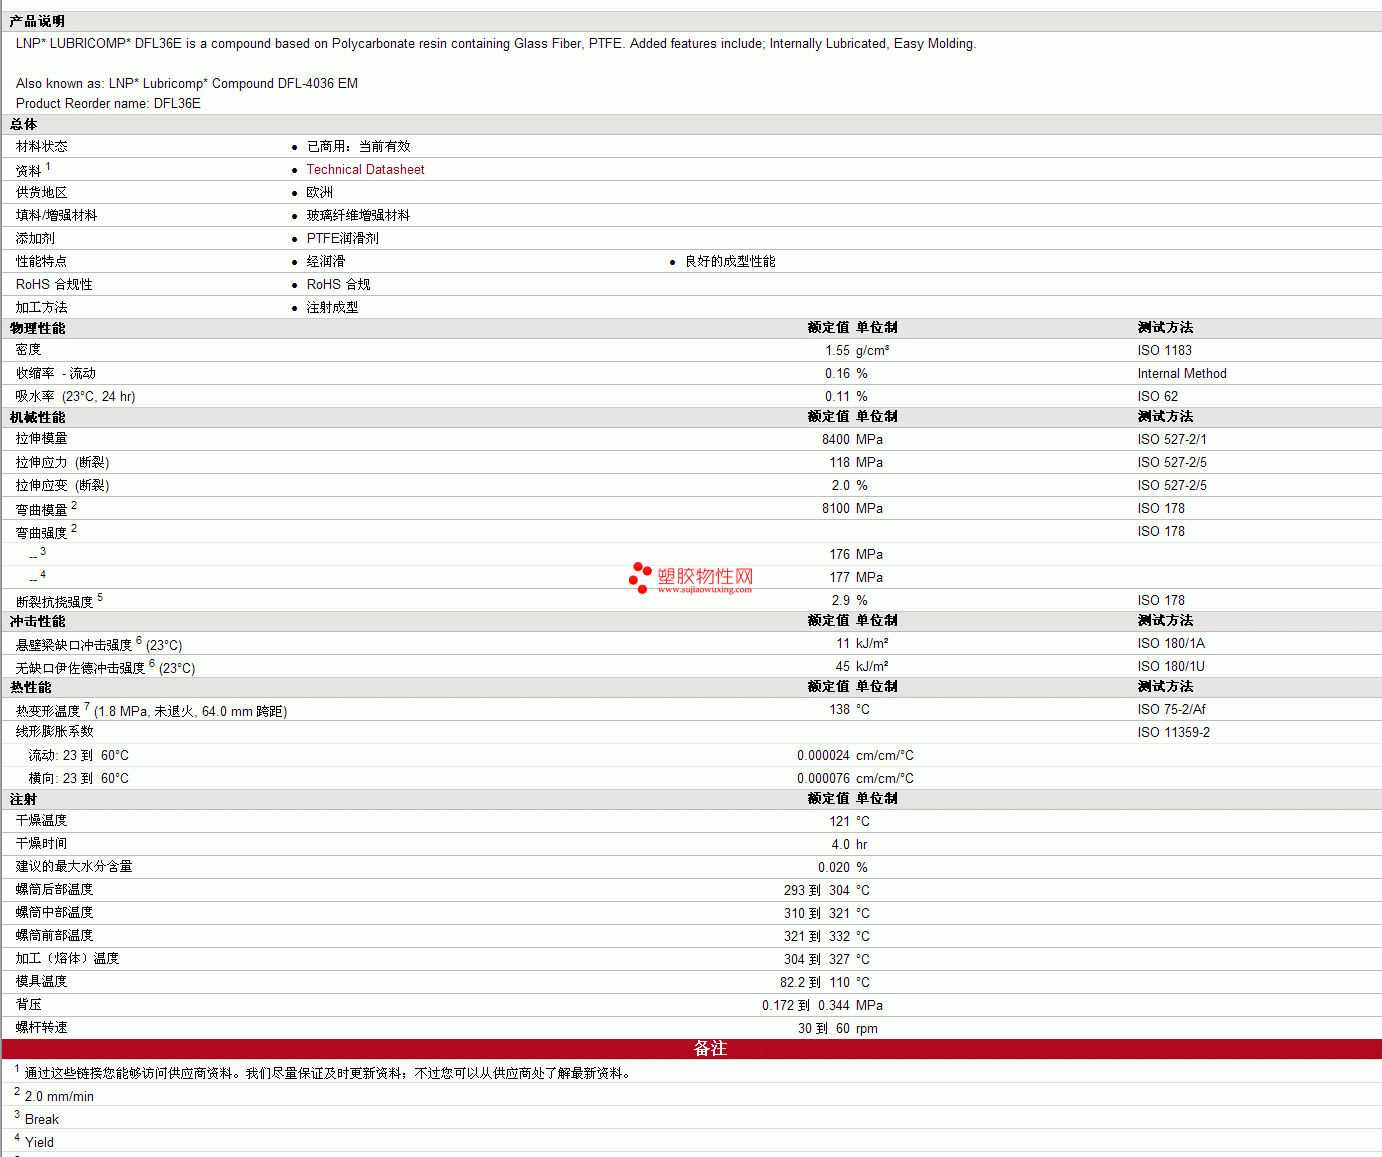Open the Technical Datasheet link
Screen dimensions: 1382x1157
pyautogui.click(x=365, y=170)
